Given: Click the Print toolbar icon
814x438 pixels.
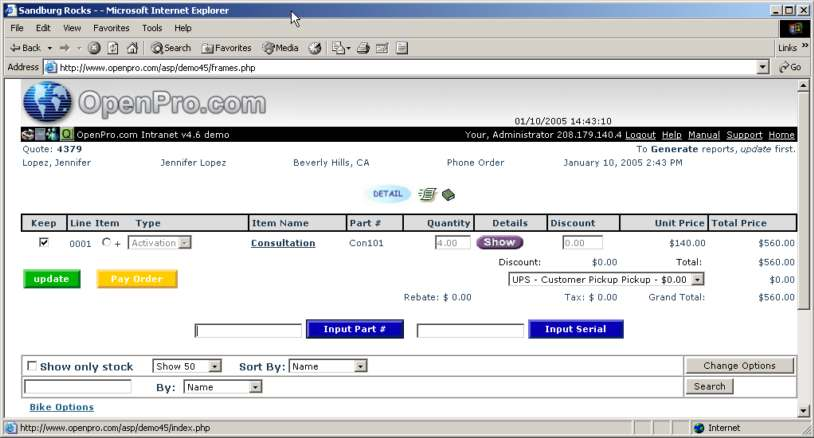Looking at the screenshot, I should tap(363, 47).
